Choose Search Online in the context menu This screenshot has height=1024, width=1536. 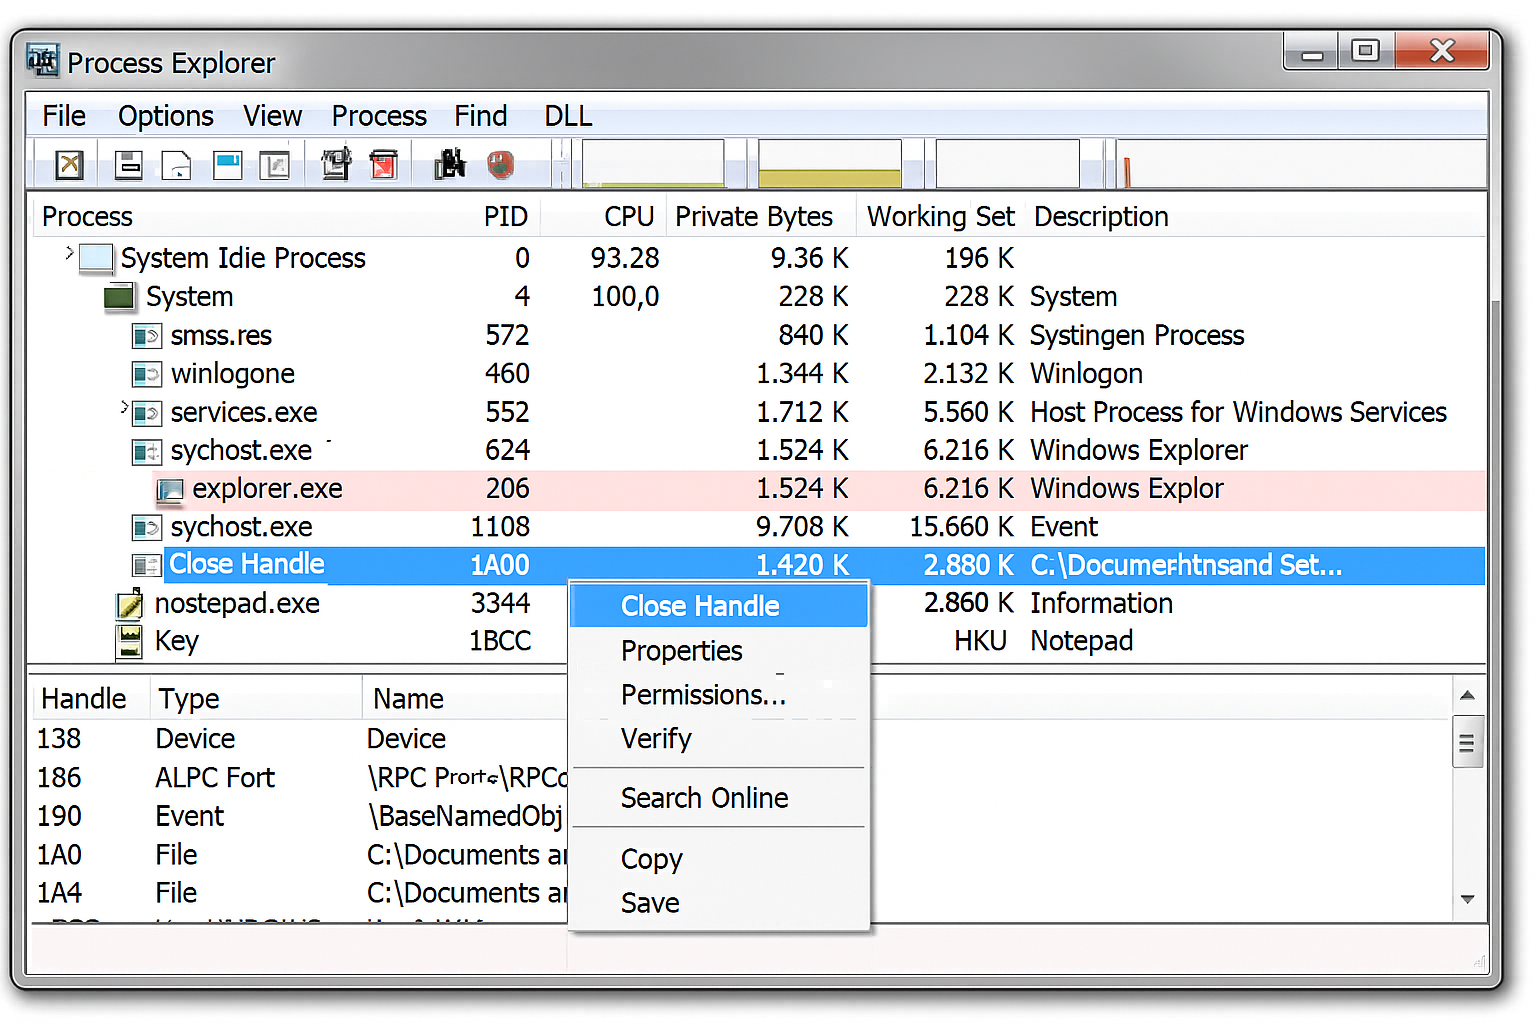point(718,798)
